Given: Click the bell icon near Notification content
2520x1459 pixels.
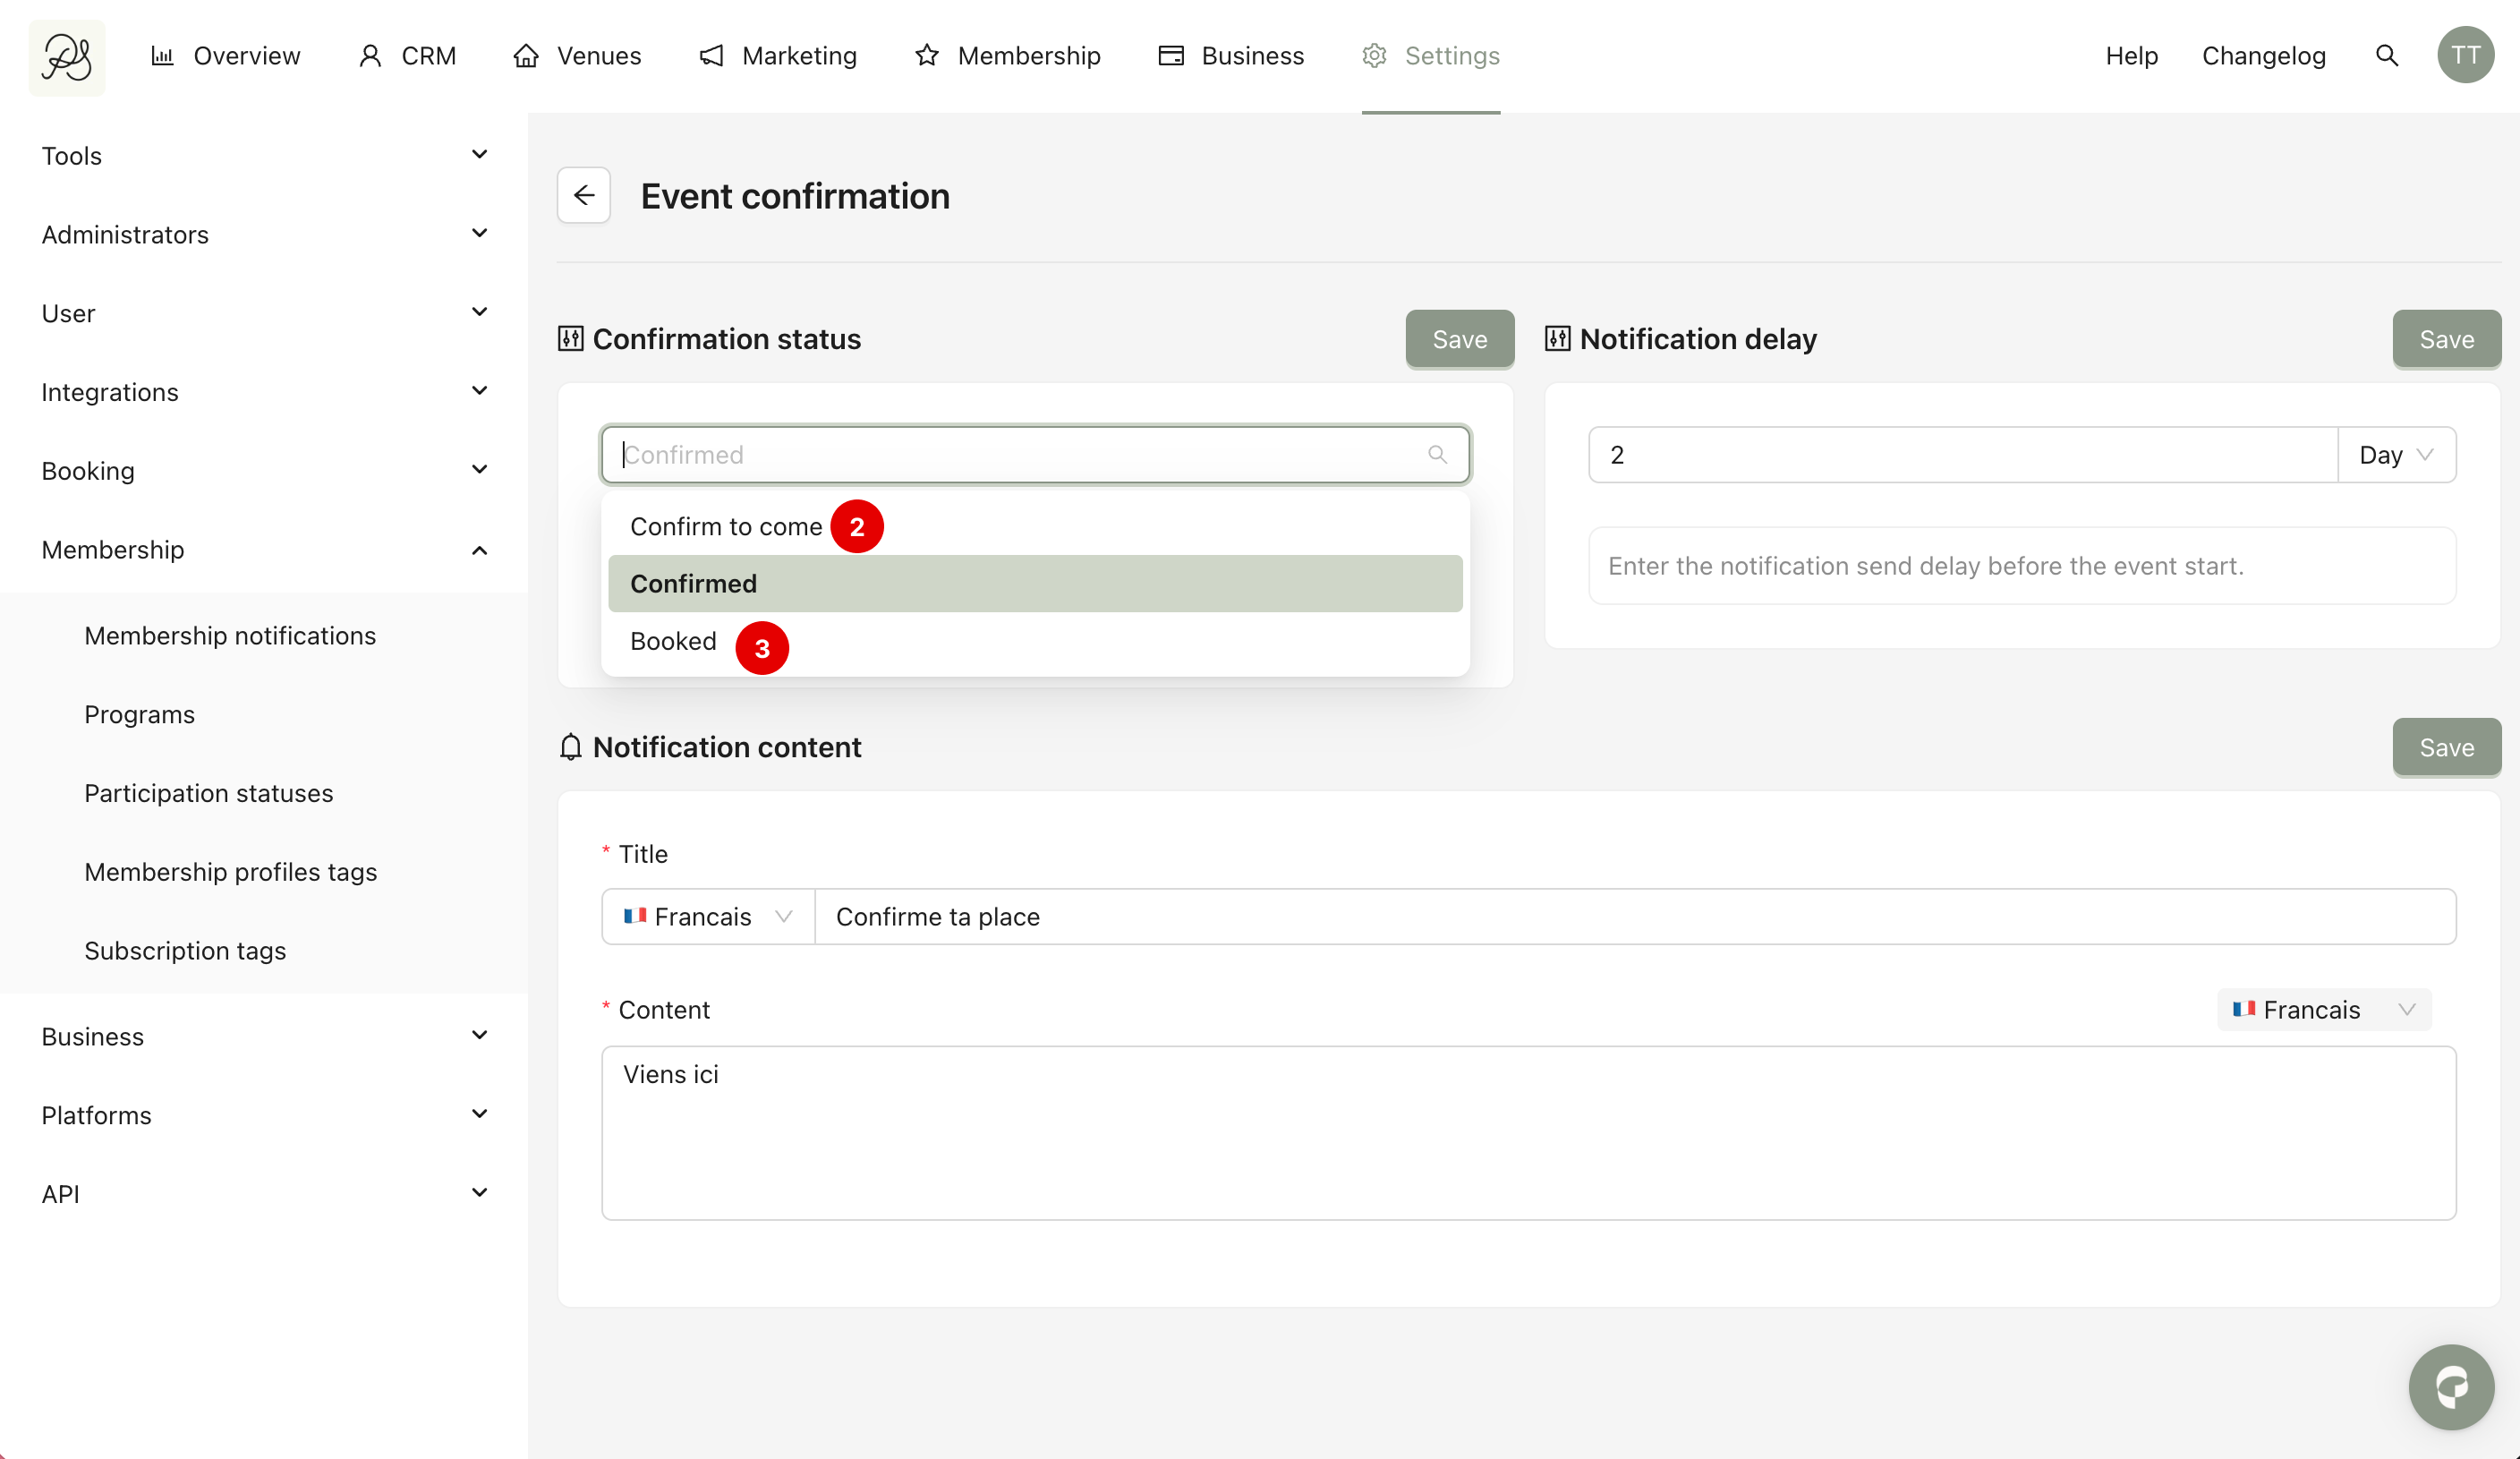Looking at the screenshot, I should tap(570, 747).
